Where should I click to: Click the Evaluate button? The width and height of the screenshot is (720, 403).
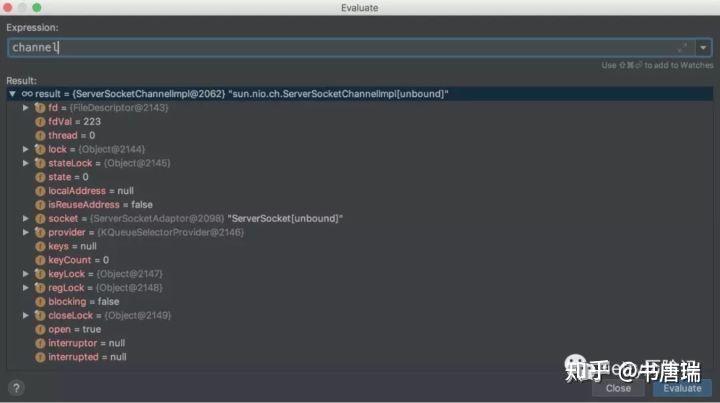coord(682,388)
